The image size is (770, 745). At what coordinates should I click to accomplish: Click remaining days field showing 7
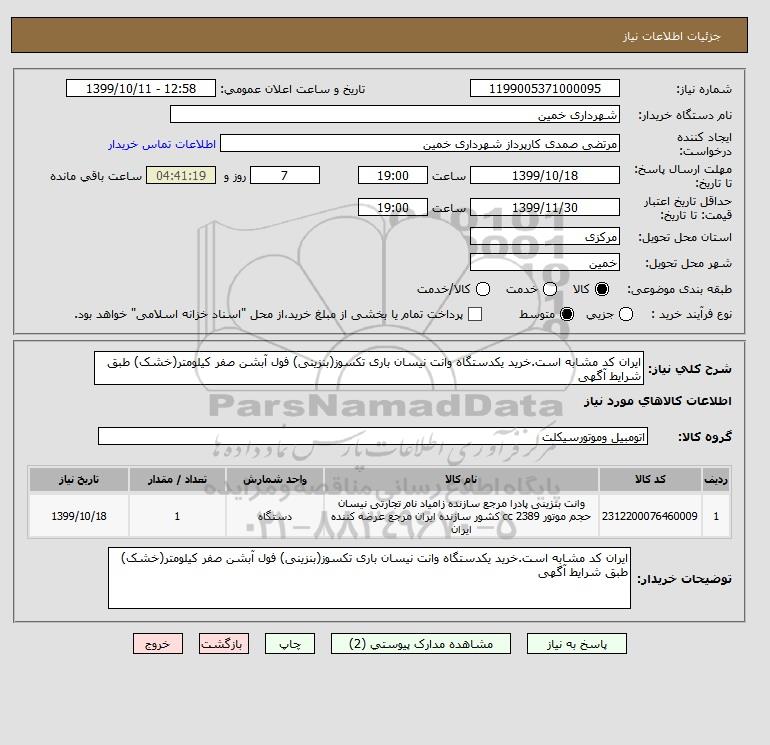285,175
